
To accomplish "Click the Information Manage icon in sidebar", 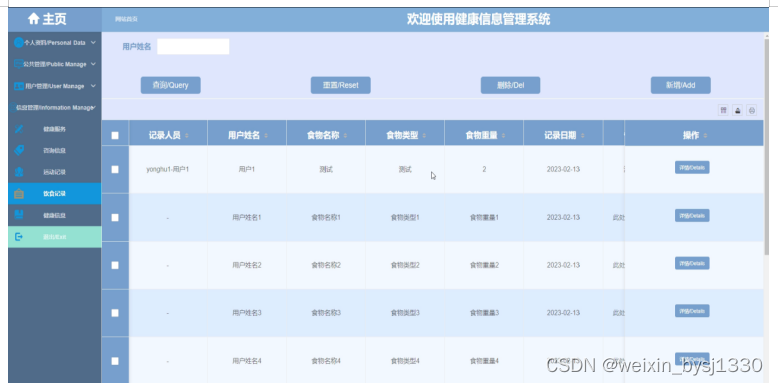I will point(13,108).
